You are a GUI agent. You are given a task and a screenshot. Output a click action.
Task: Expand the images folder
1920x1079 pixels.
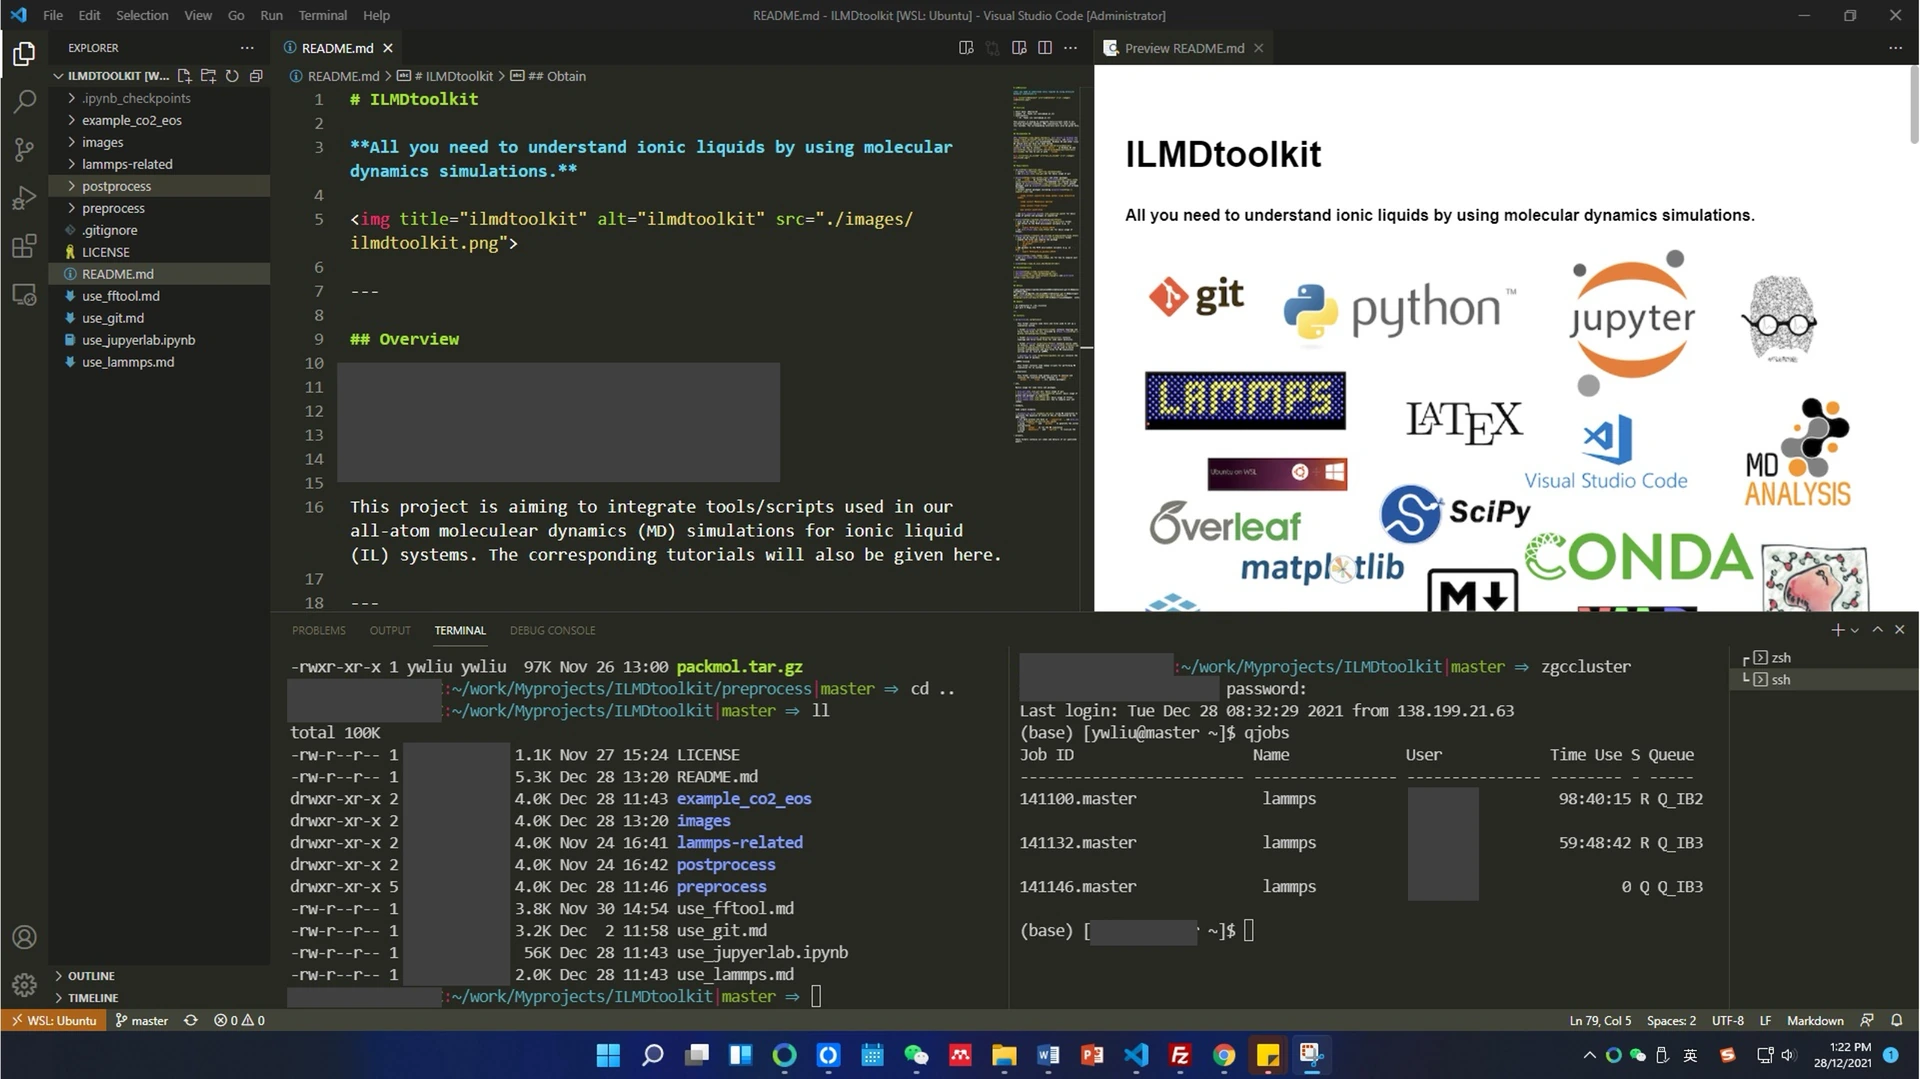click(x=160, y=142)
